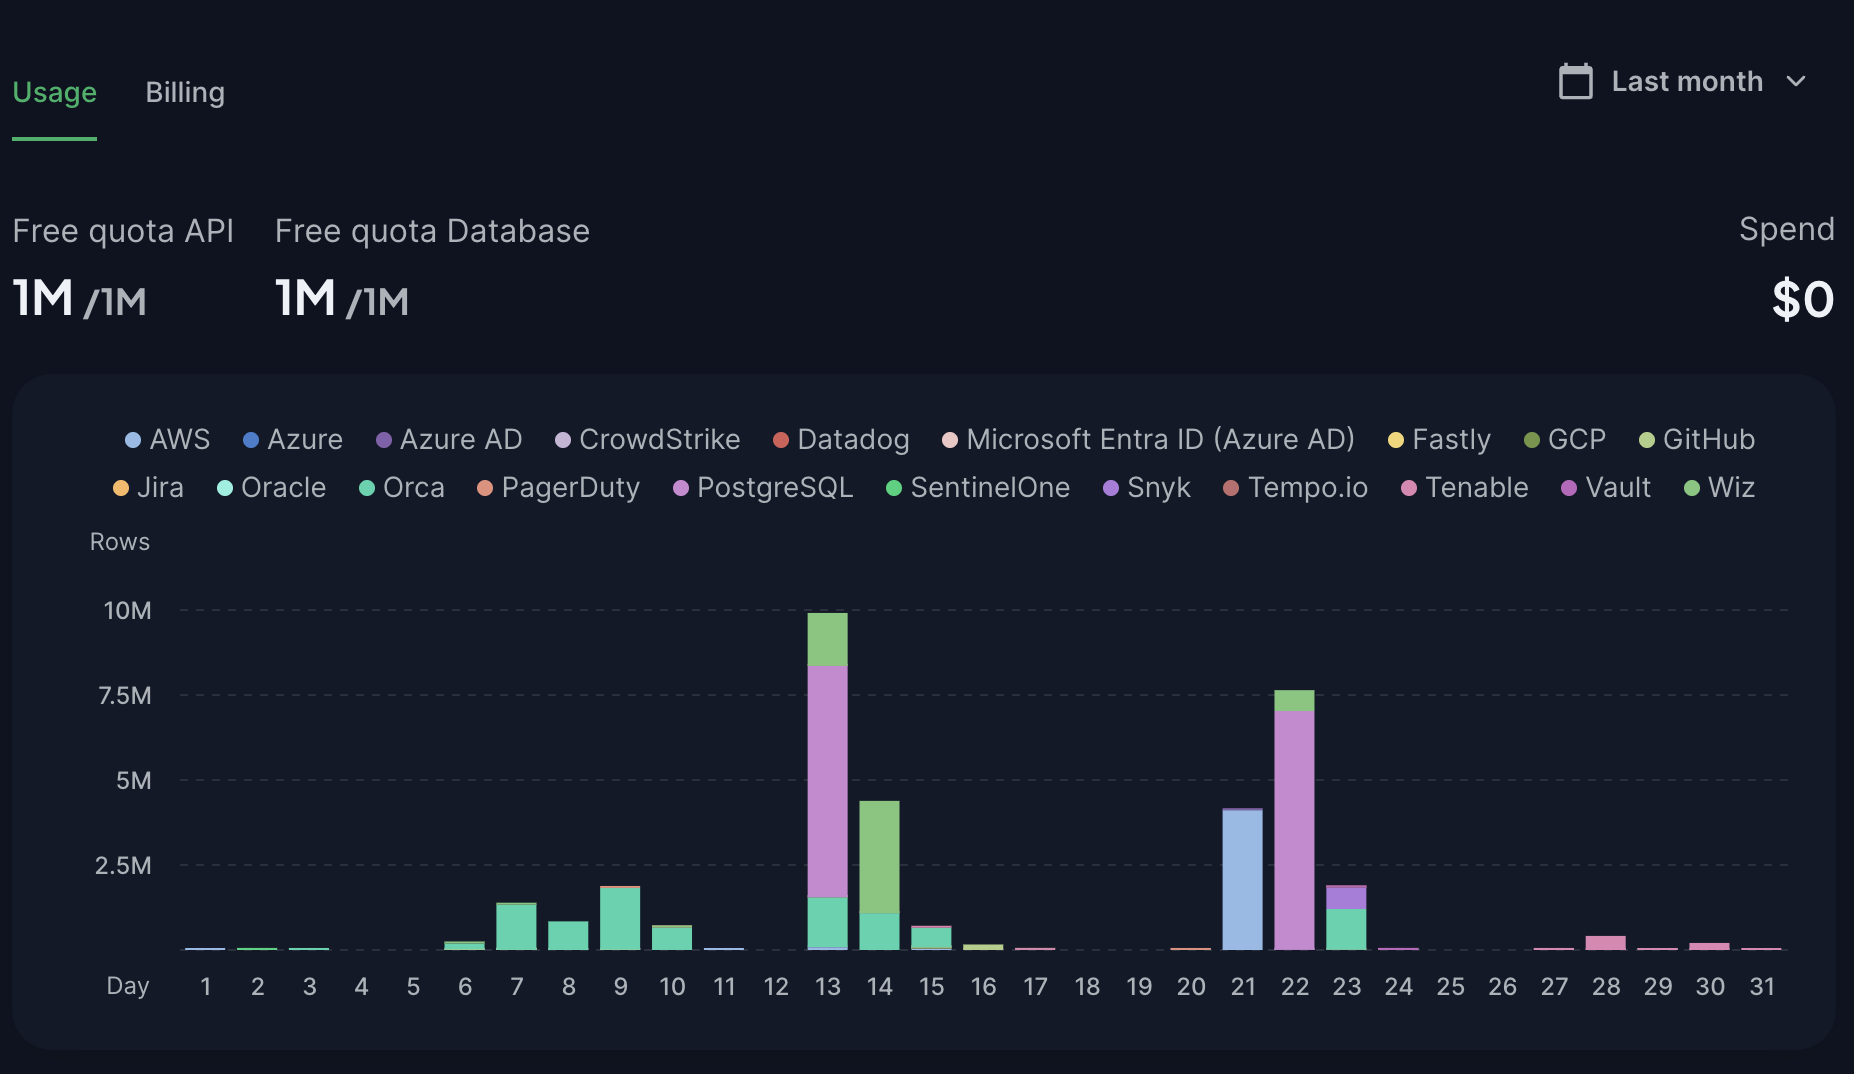The width and height of the screenshot is (1854, 1074).
Task: Switch to the Usage tab
Action: (x=54, y=92)
